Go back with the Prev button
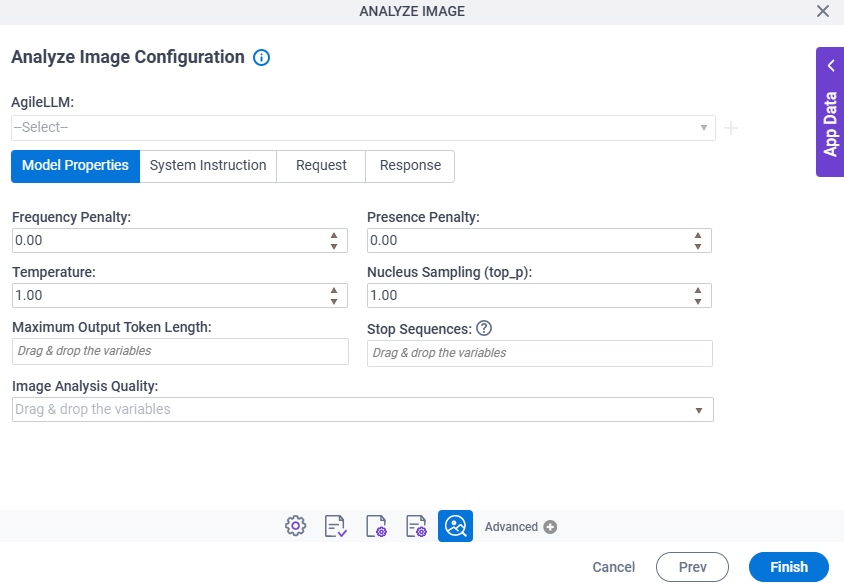The image size is (844, 584). point(692,567)
